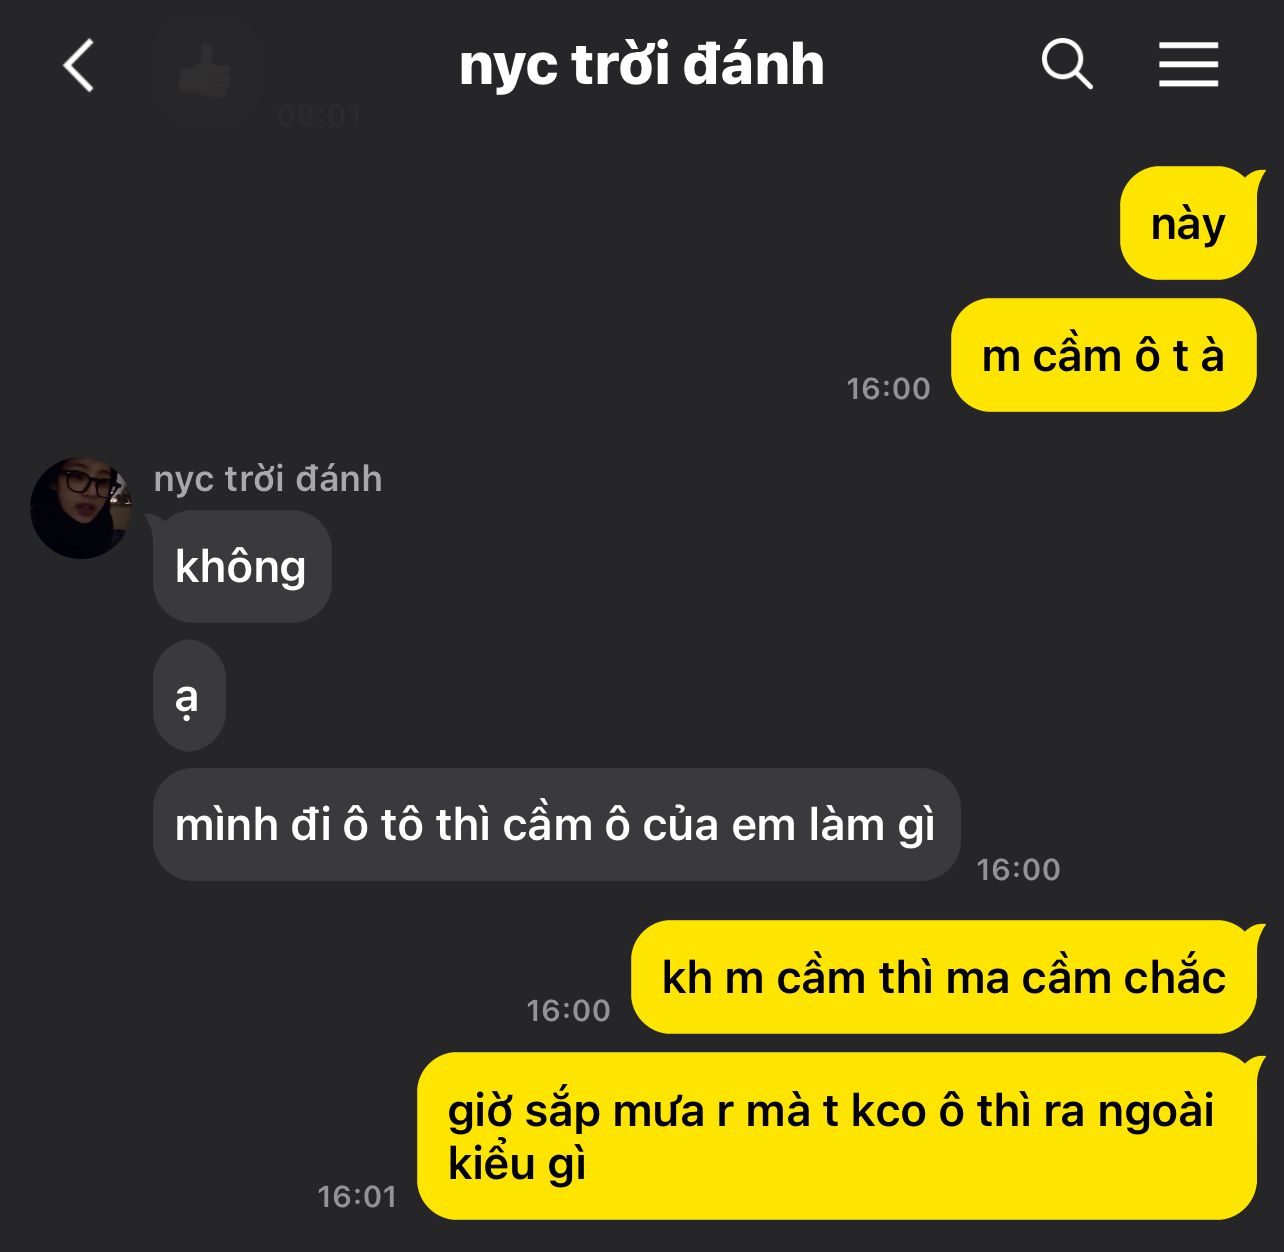Open the sender's profile picture avatar

pos(82,508)
